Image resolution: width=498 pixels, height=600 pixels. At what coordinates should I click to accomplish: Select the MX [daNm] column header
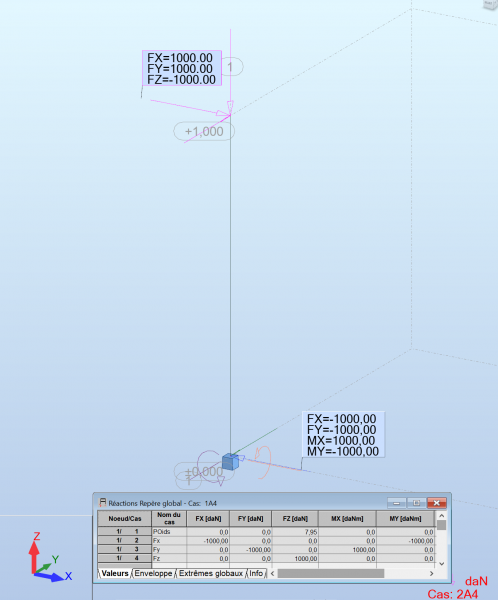[347, 518]
